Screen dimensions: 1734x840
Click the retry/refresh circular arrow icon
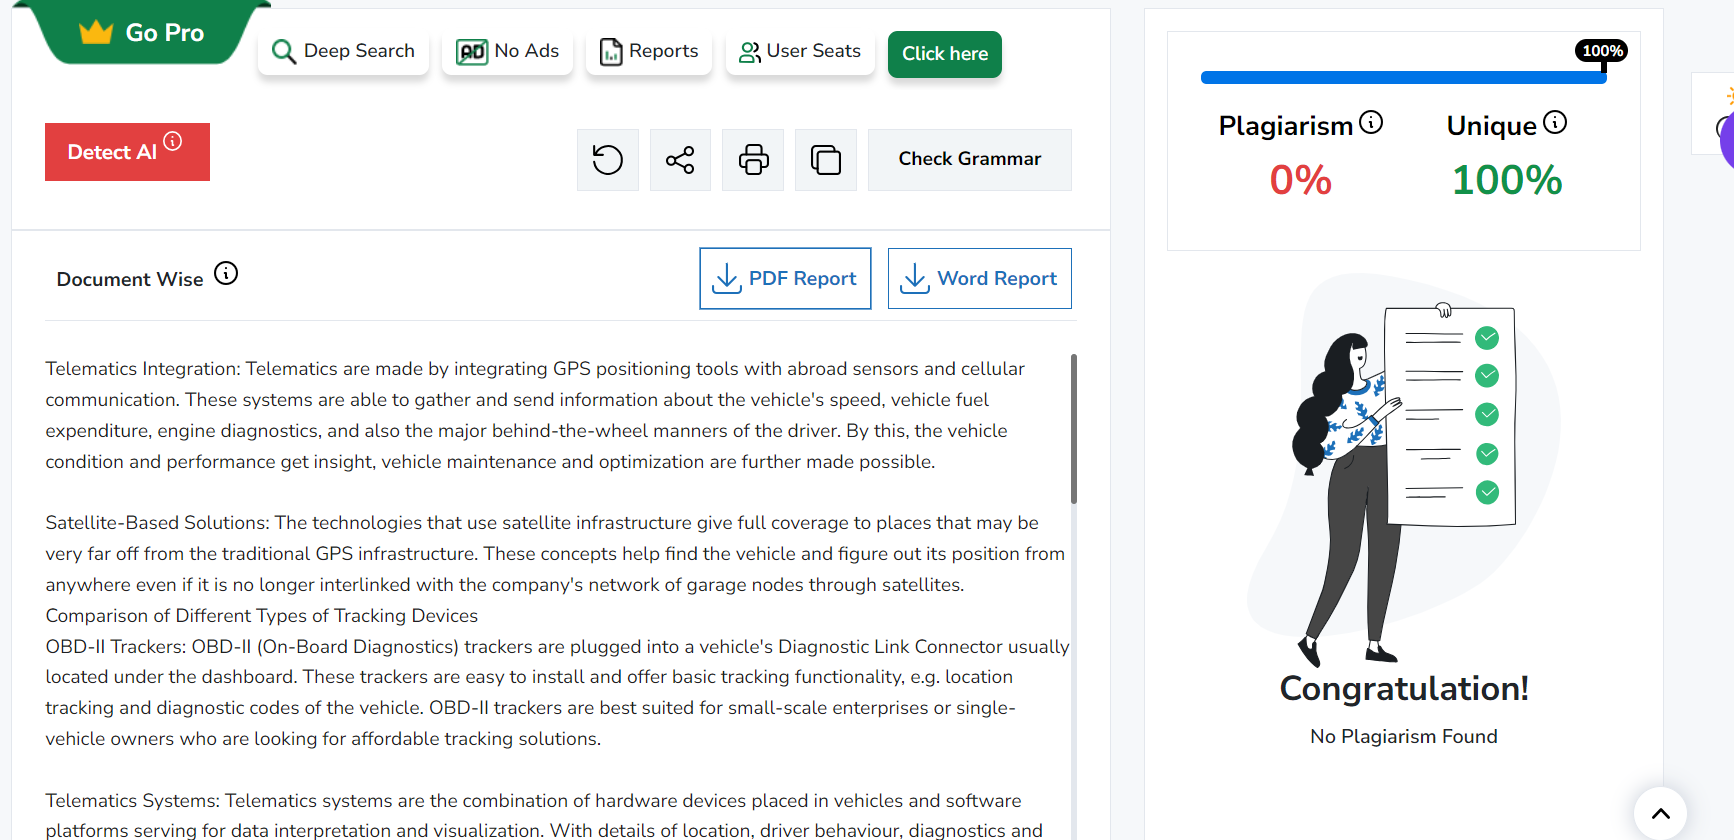(x=607, y=160)
